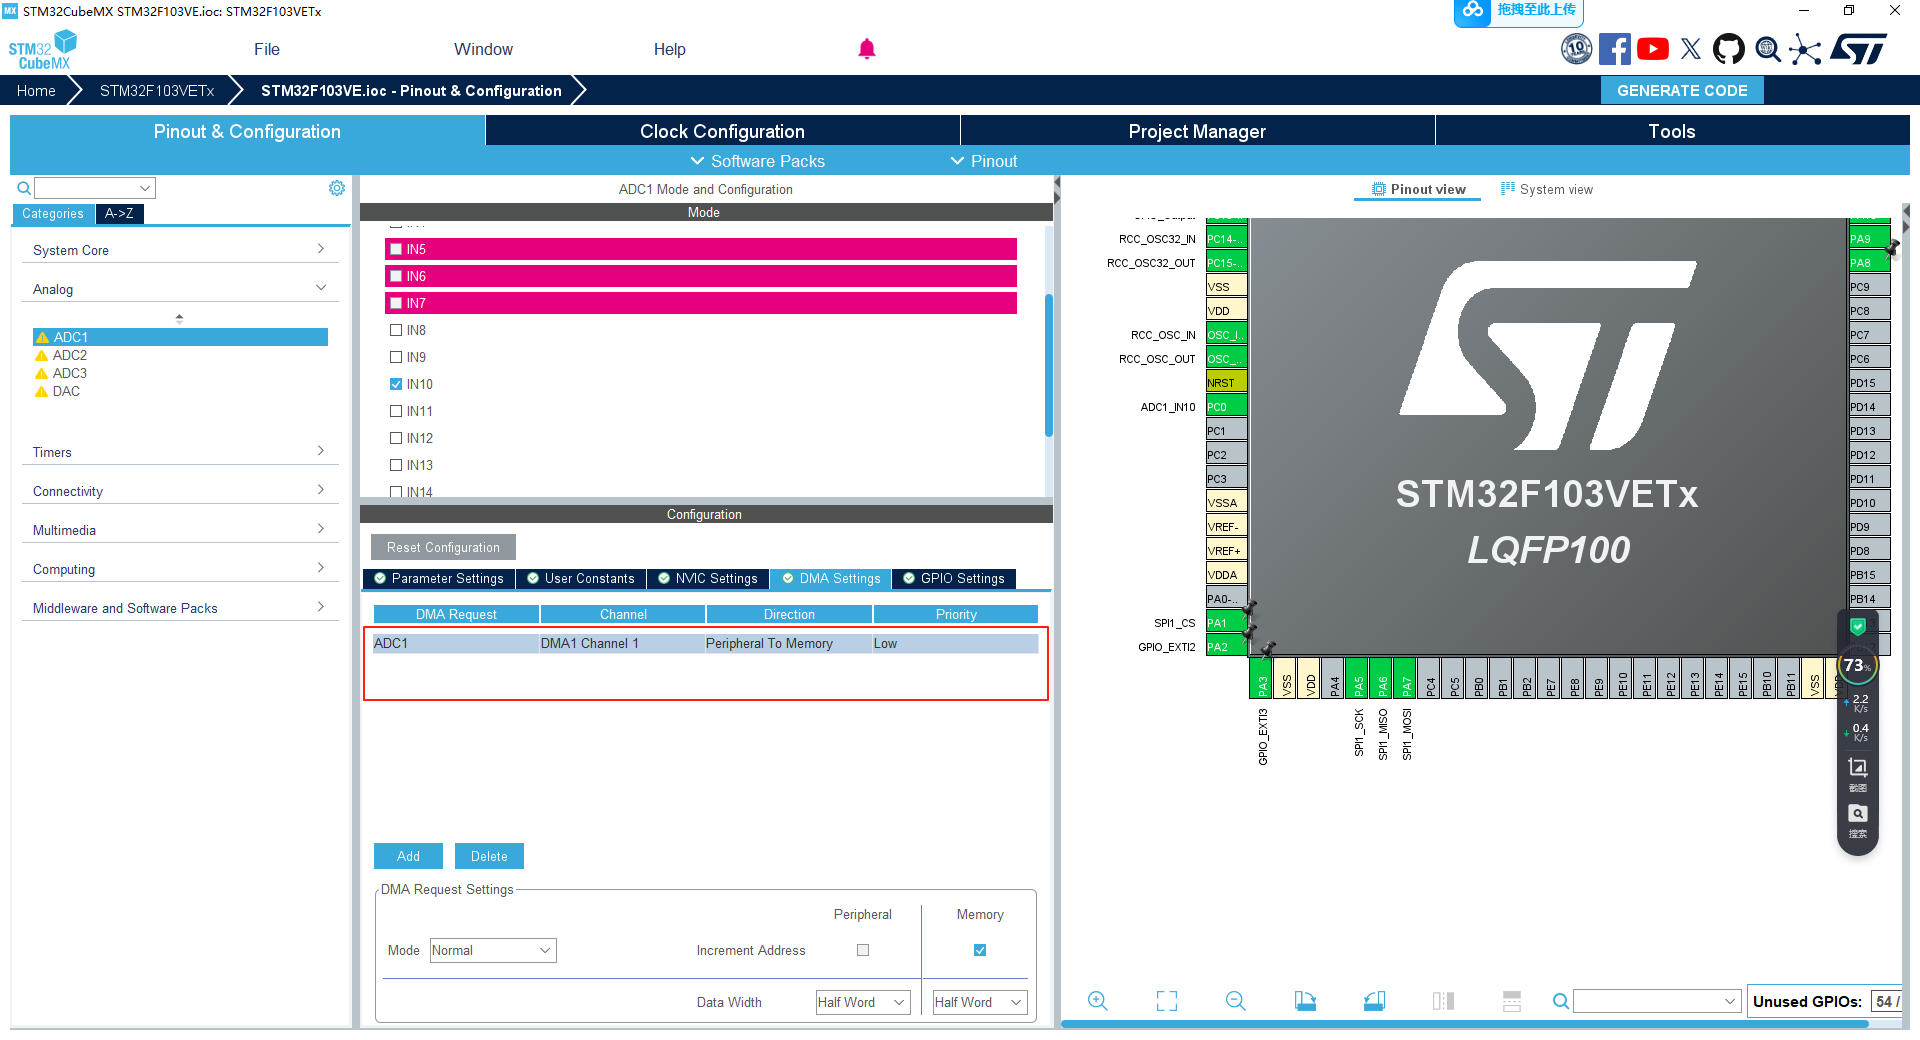Click the green shield icon in floating widget
The height and width of the screenshot is (1040, 1920).
pos(1857,627)
